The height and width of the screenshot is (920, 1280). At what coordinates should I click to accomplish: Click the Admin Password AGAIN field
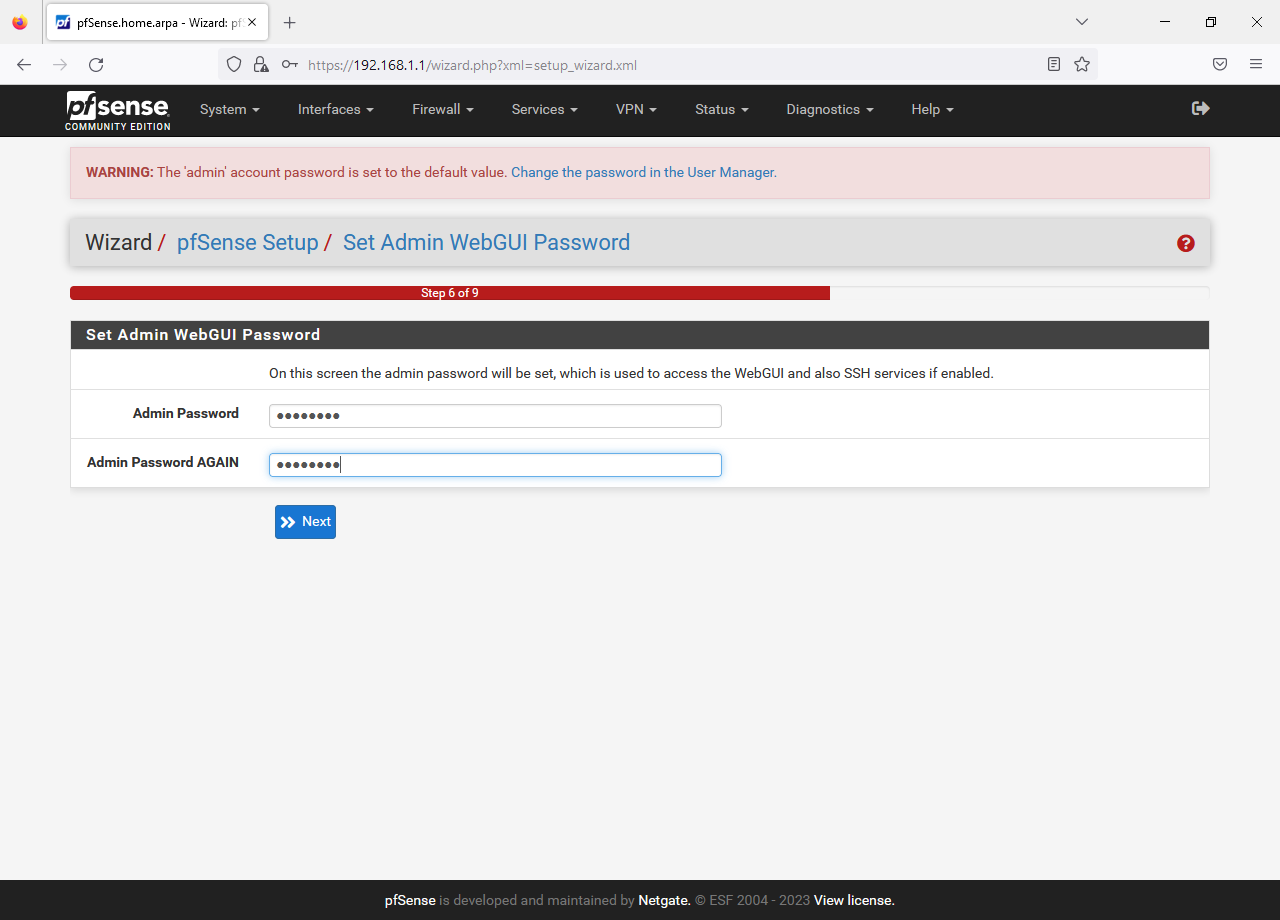[x=495, y=465]
